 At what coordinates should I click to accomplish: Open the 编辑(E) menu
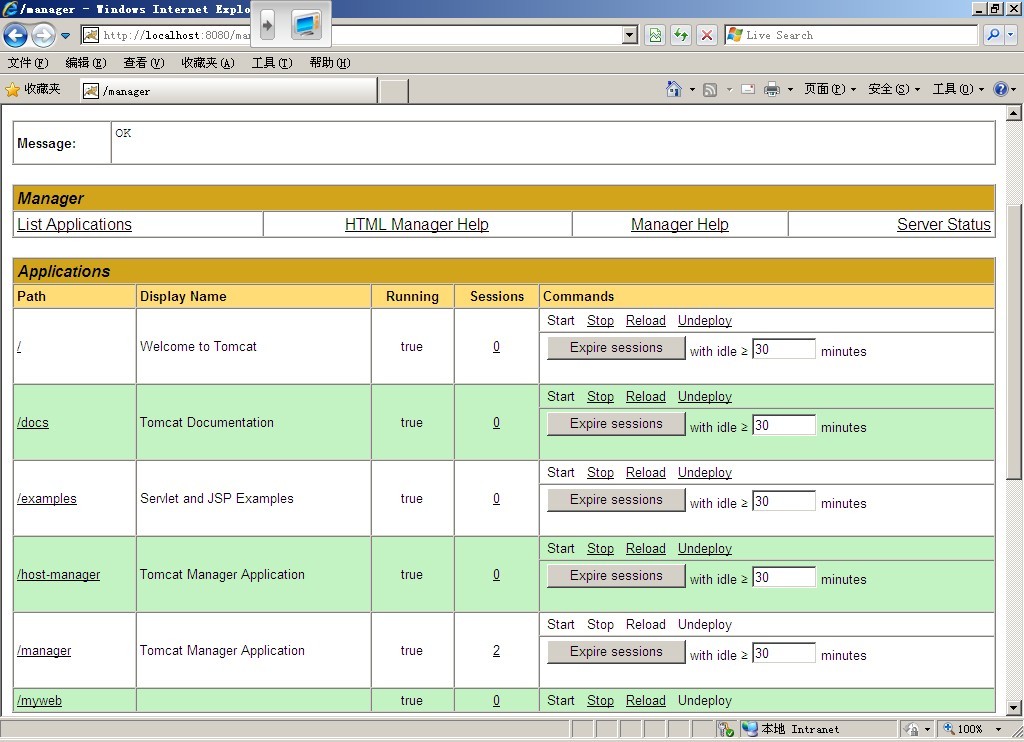(x=86, y=63)
